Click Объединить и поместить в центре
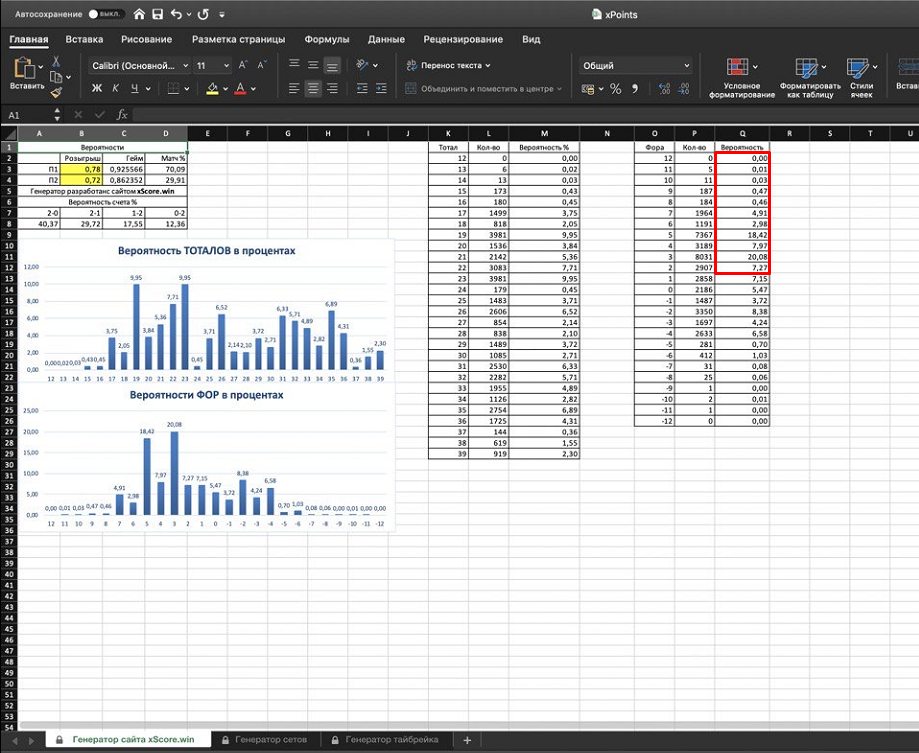919x753 pixels. [x=484, y=89]
